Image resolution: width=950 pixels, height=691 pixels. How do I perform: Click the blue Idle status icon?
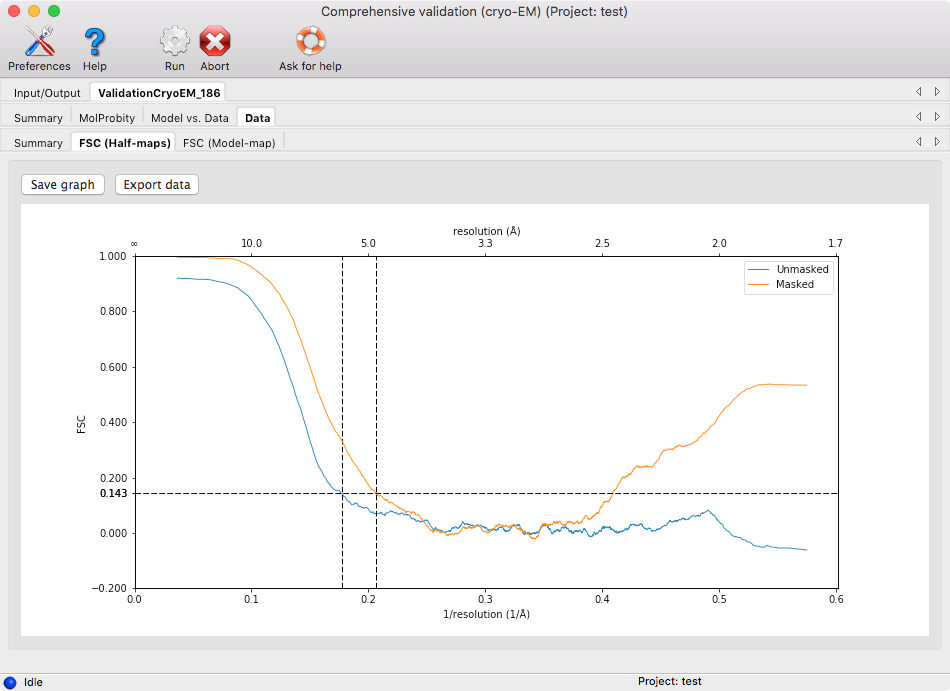(10, 682)
